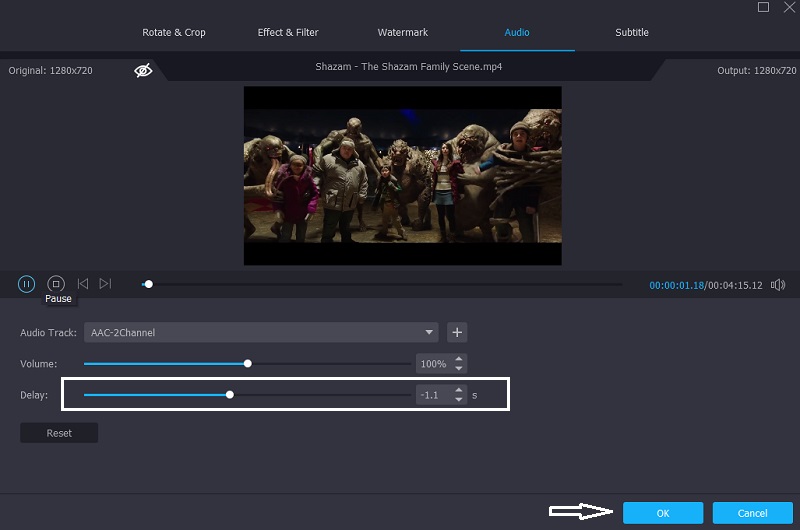Jump to the previous frame

(x=83, y=284)
